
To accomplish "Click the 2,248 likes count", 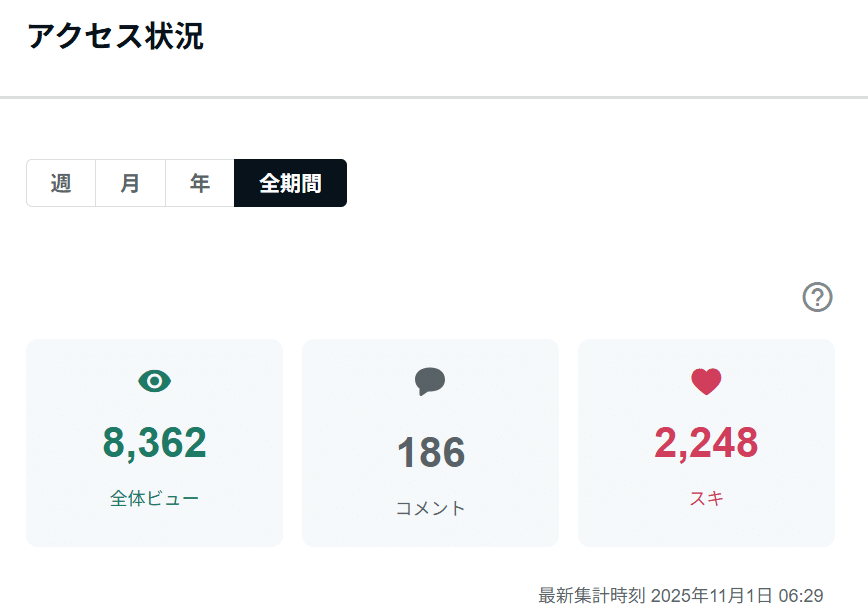I will coord(706,443).
